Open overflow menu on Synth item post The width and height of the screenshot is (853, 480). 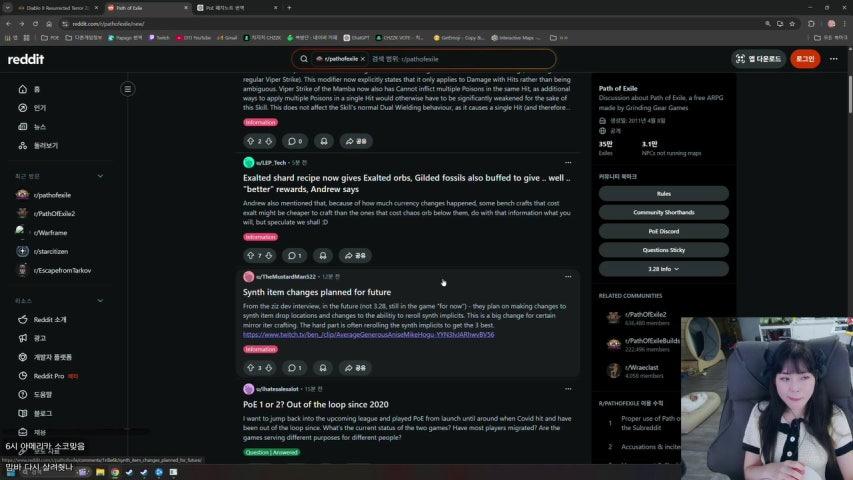point(568,276)
